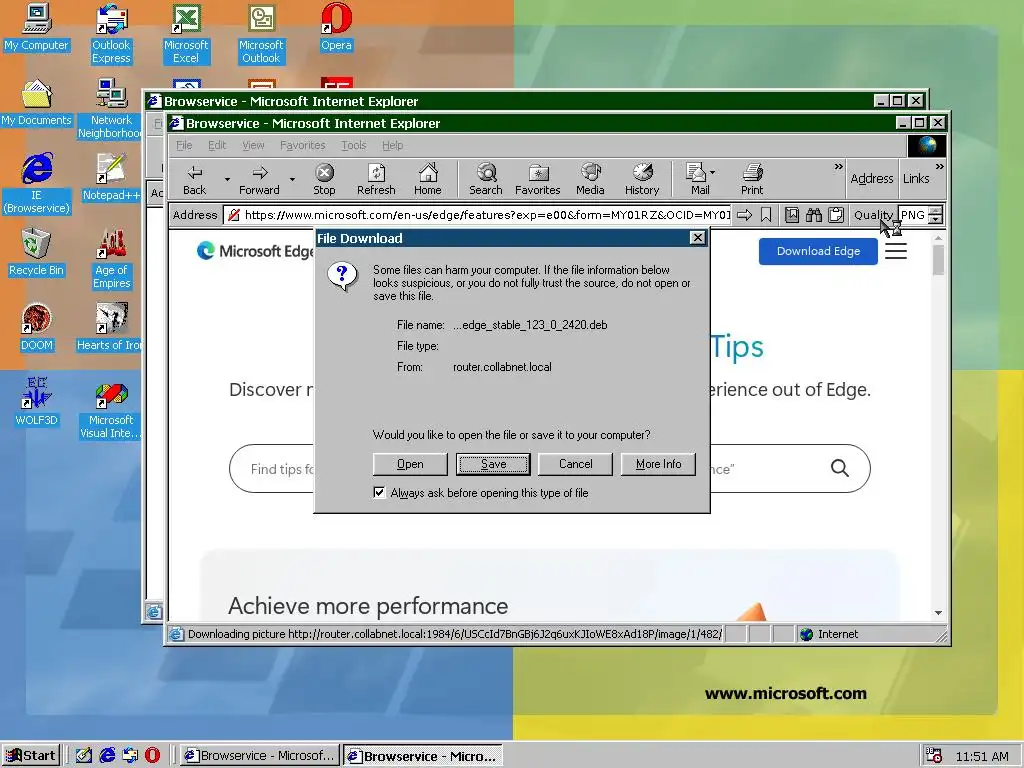This screenshot has width=1024, height=768.
Task: Select Microsoft Excel desktop icon
Action: [x=186, y=34]
